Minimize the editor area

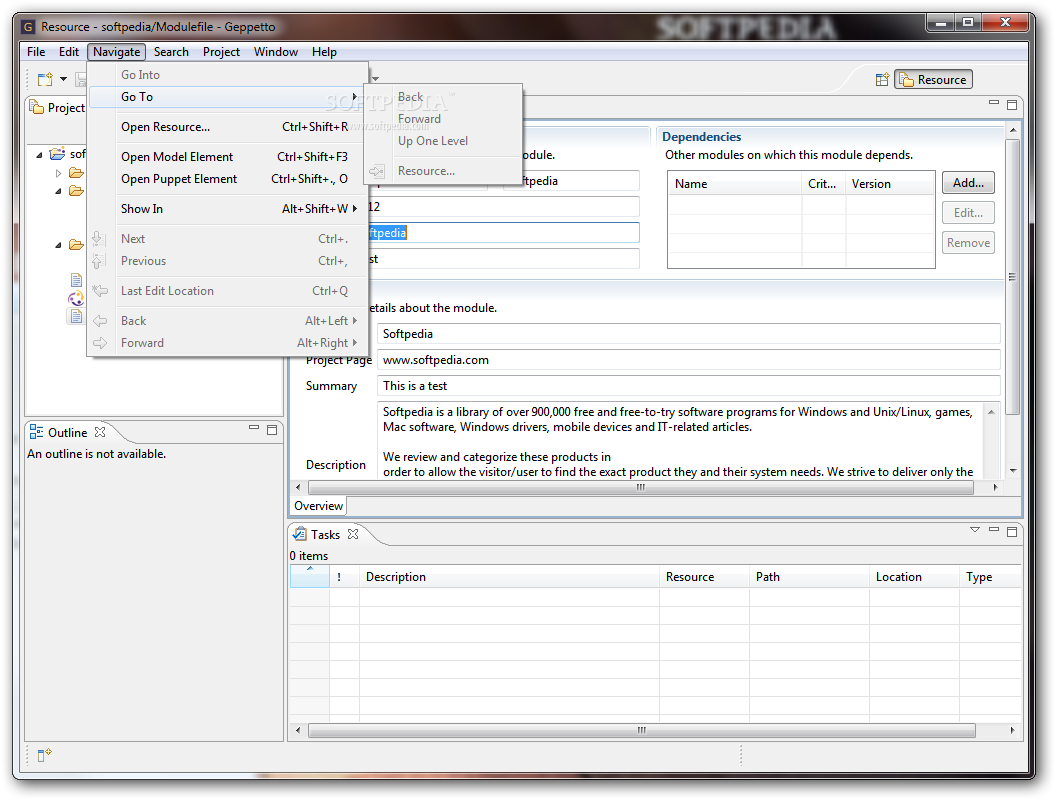[x=993, y=102]
